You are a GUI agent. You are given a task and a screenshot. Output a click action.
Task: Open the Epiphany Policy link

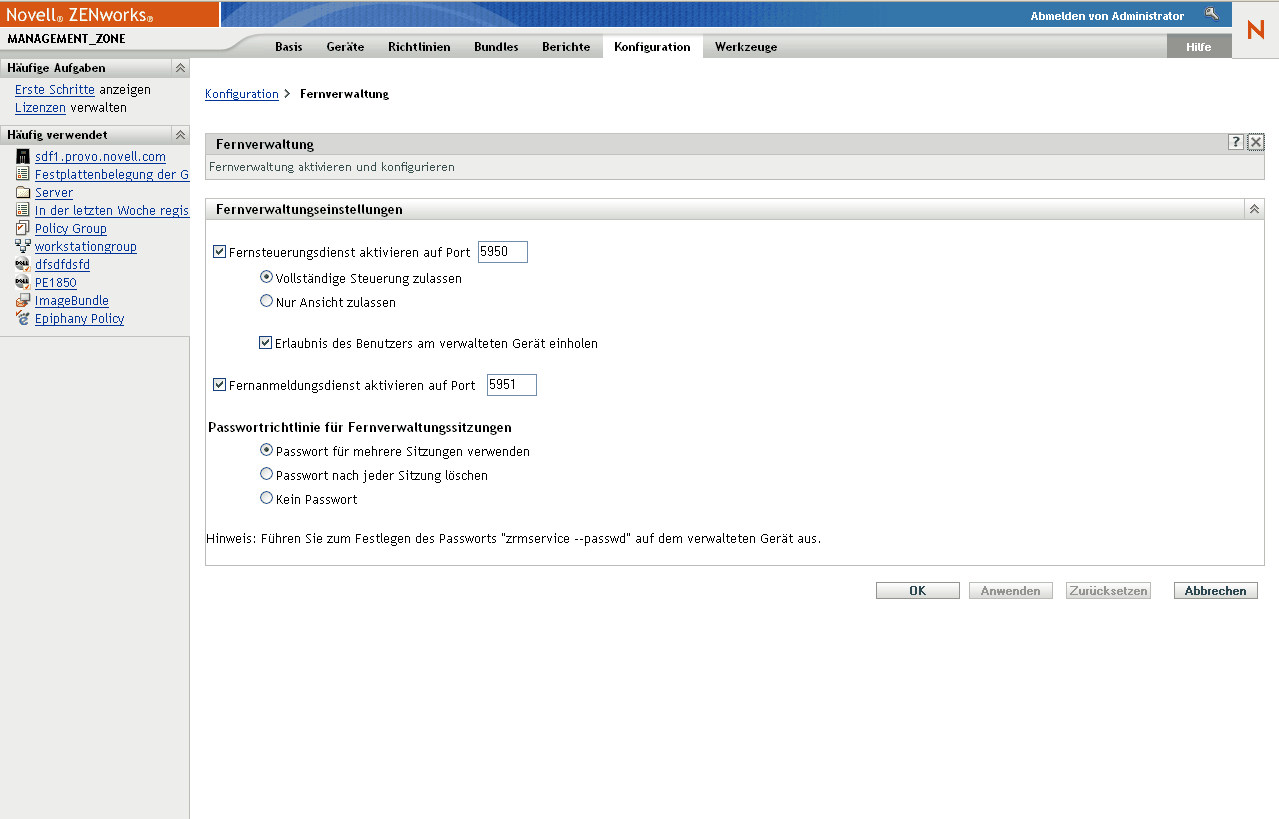[79, 319]
